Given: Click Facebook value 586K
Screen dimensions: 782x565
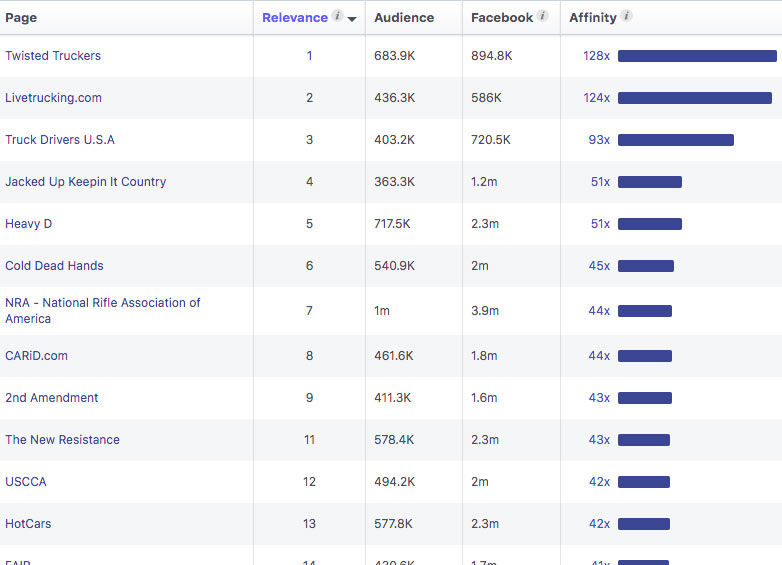Looking at the screenshot, I should (x=486, y=98).
